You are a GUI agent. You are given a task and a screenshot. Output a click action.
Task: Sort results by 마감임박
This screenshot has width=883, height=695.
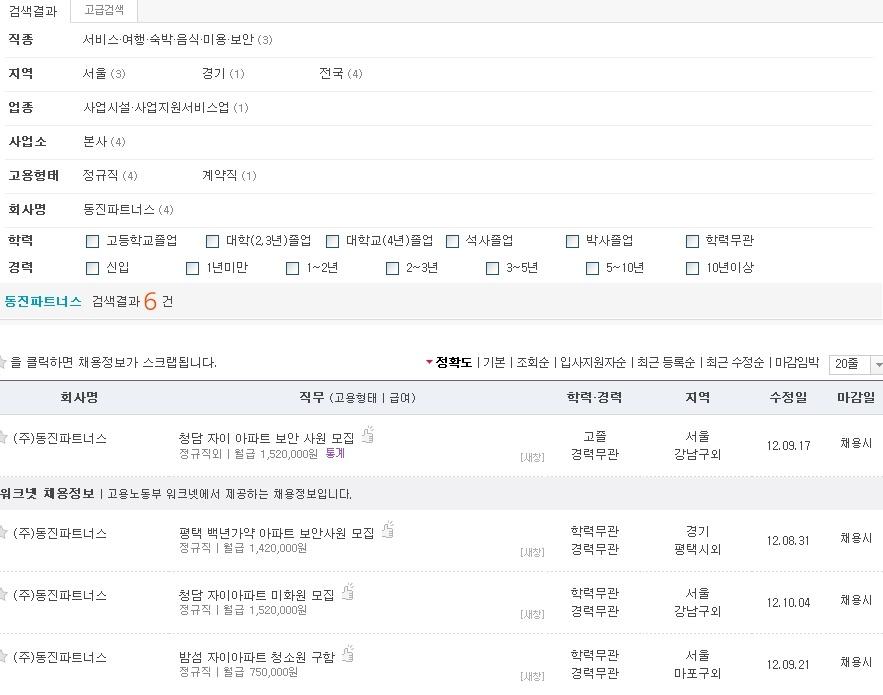pyautogui.click(x=797, y=362)
